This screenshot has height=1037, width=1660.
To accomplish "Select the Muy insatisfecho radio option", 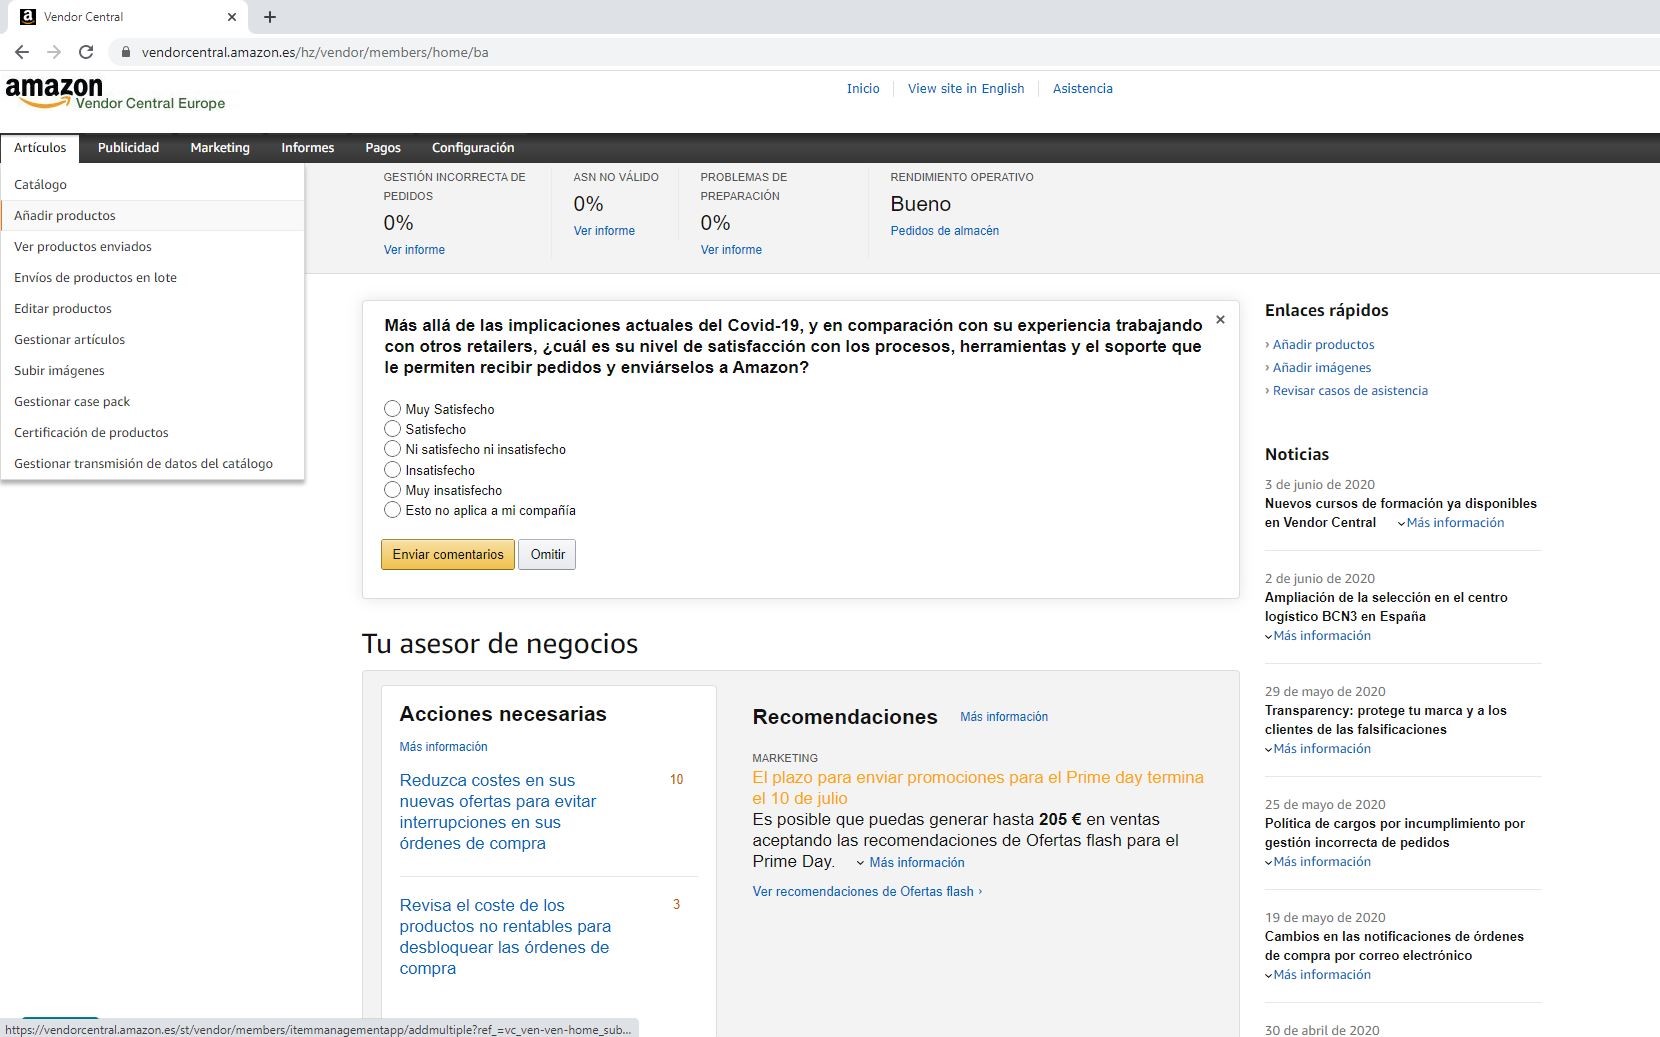I will [x=392, y=490].
